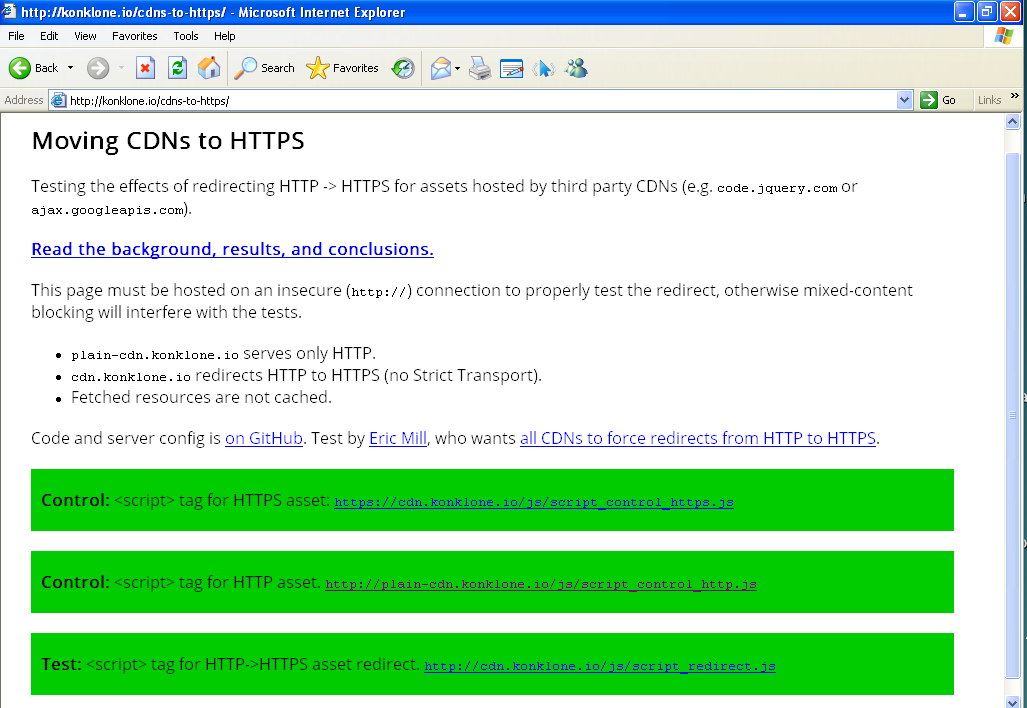The height and width of the screenshot is (708, 1027).
Task: Click the scrollbar down arrow
Action: [x=1013, y=701]
